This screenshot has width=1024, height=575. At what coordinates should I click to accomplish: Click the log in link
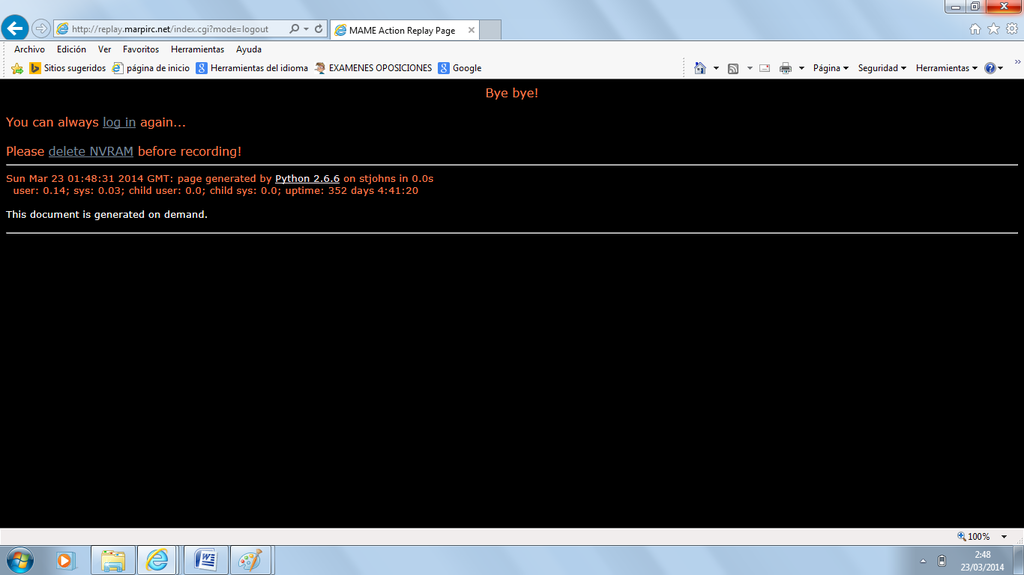tap(119, 122)
